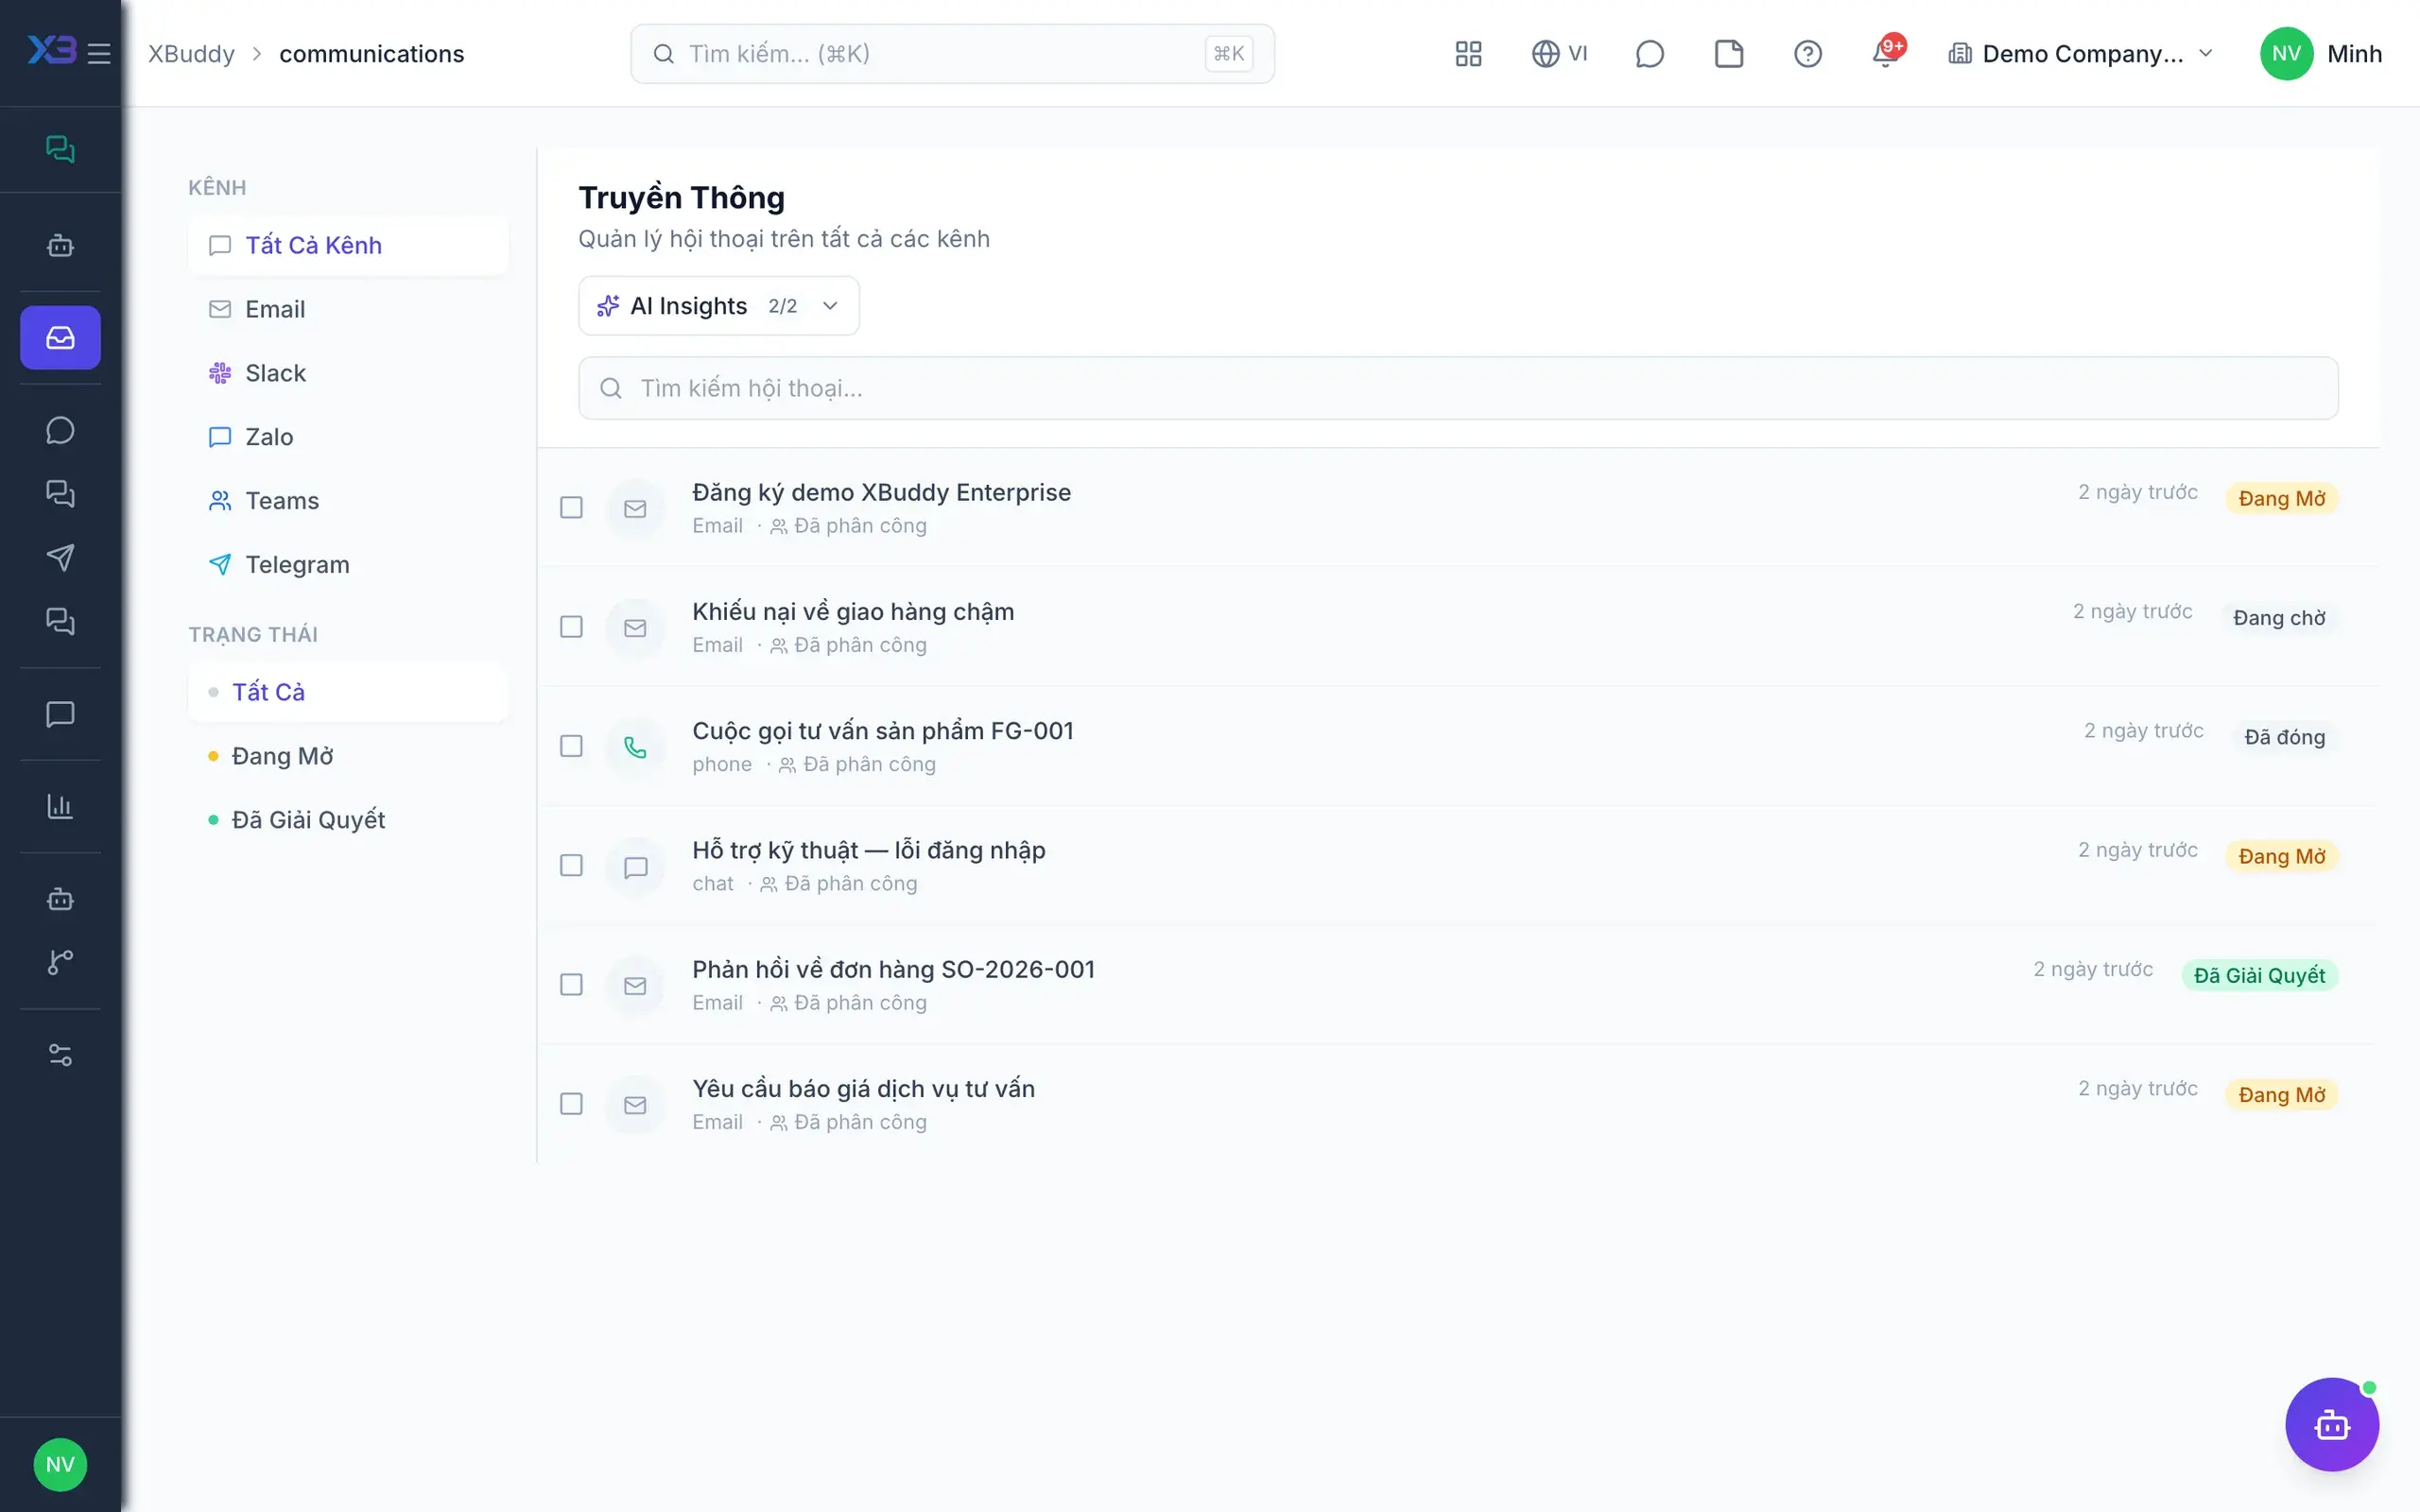Viewport: 2420px width, 1512px height.
Task: Filter by Slack channel
Action: [x=348, y=373]
